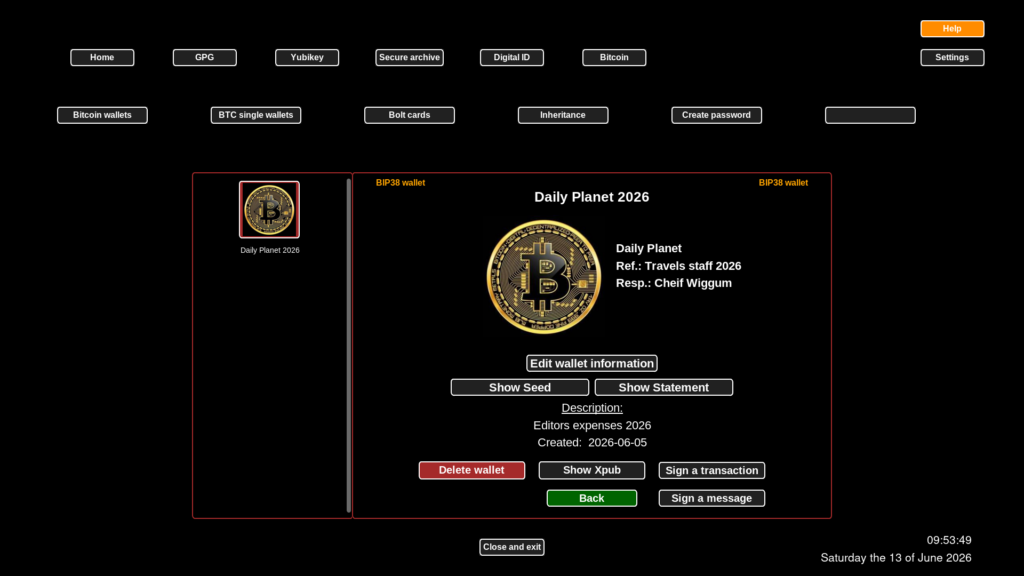Close and exit the application
This screenshot has height=576, width=1024.
coord(511,547)
